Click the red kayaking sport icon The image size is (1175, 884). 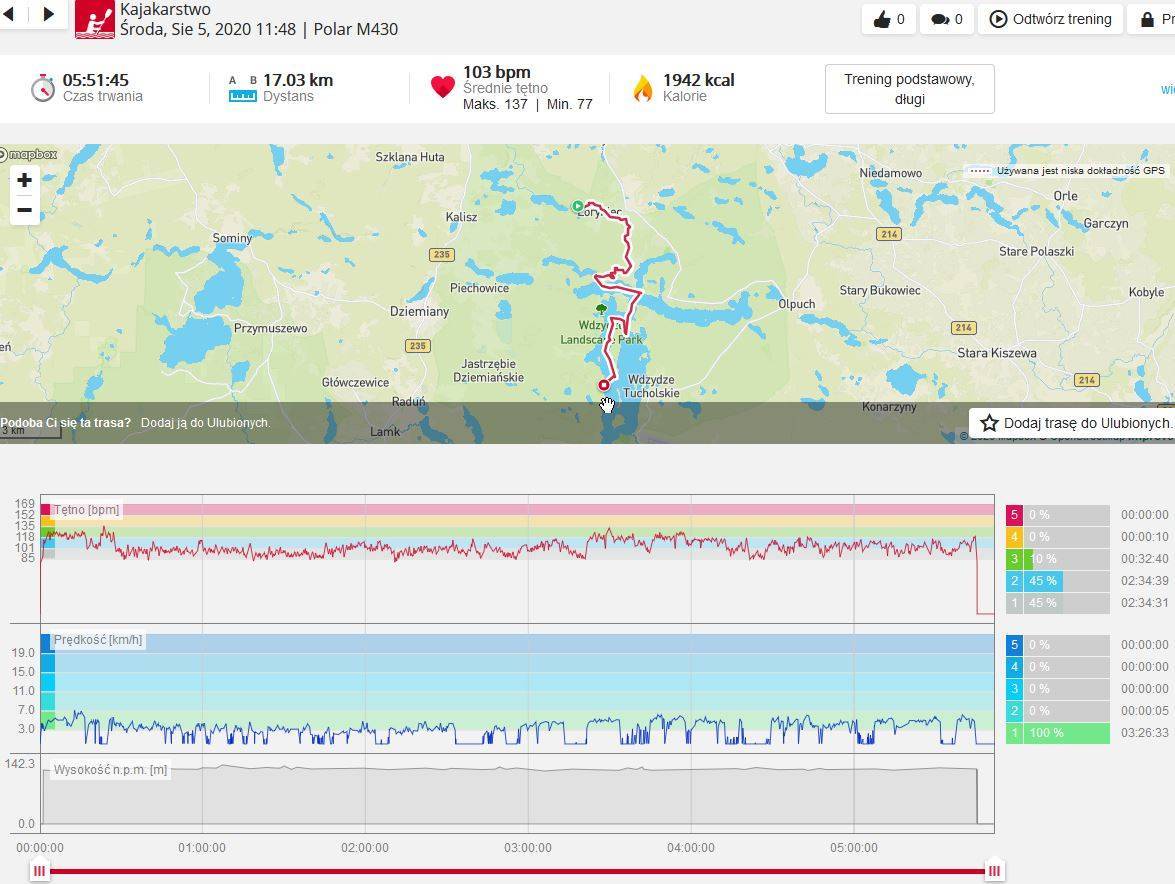pos(94,19)
